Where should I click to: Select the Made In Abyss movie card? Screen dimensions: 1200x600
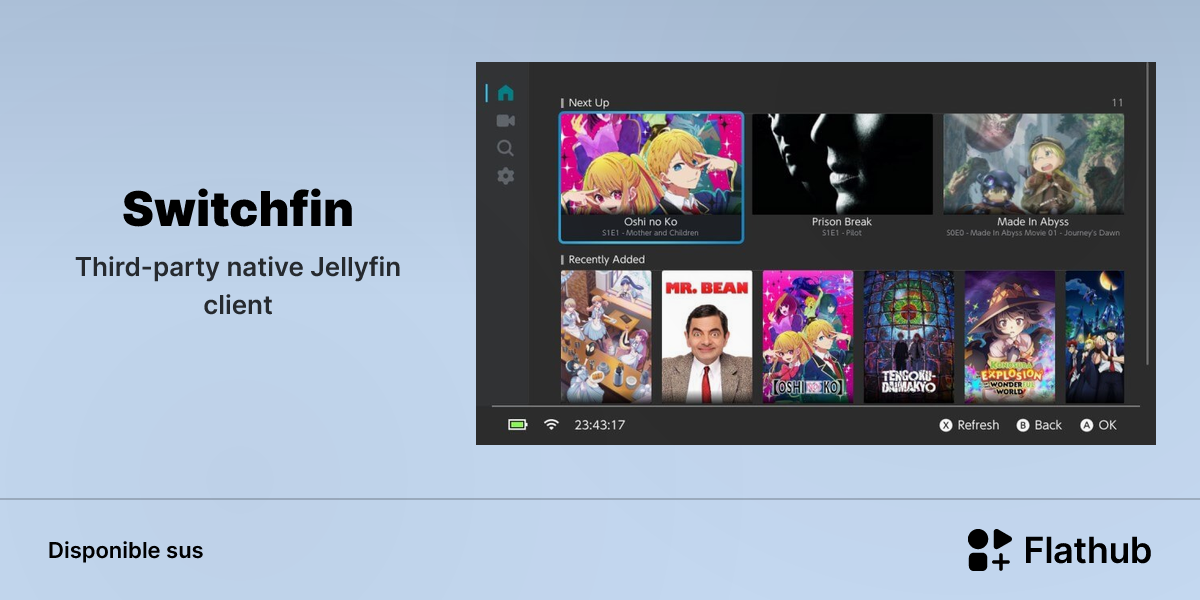point(1033,177)
